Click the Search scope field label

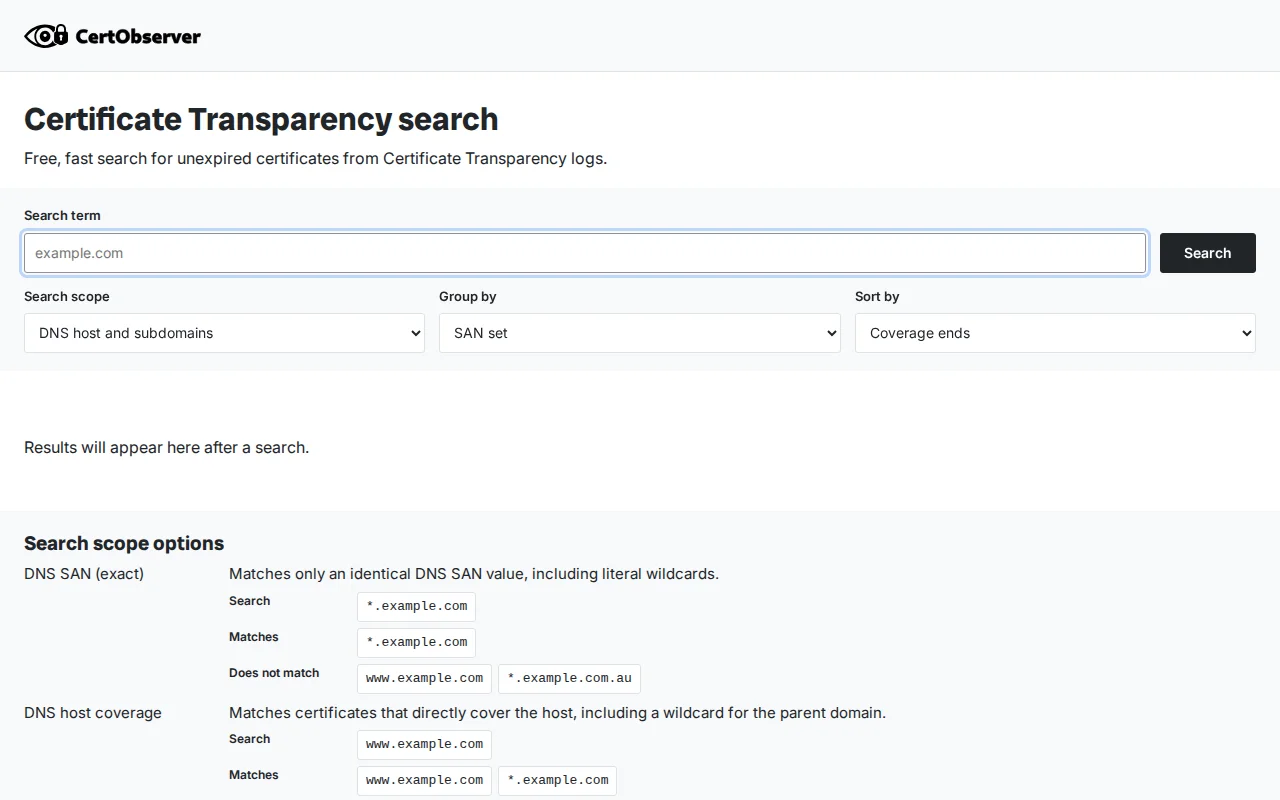coord(67,296)
